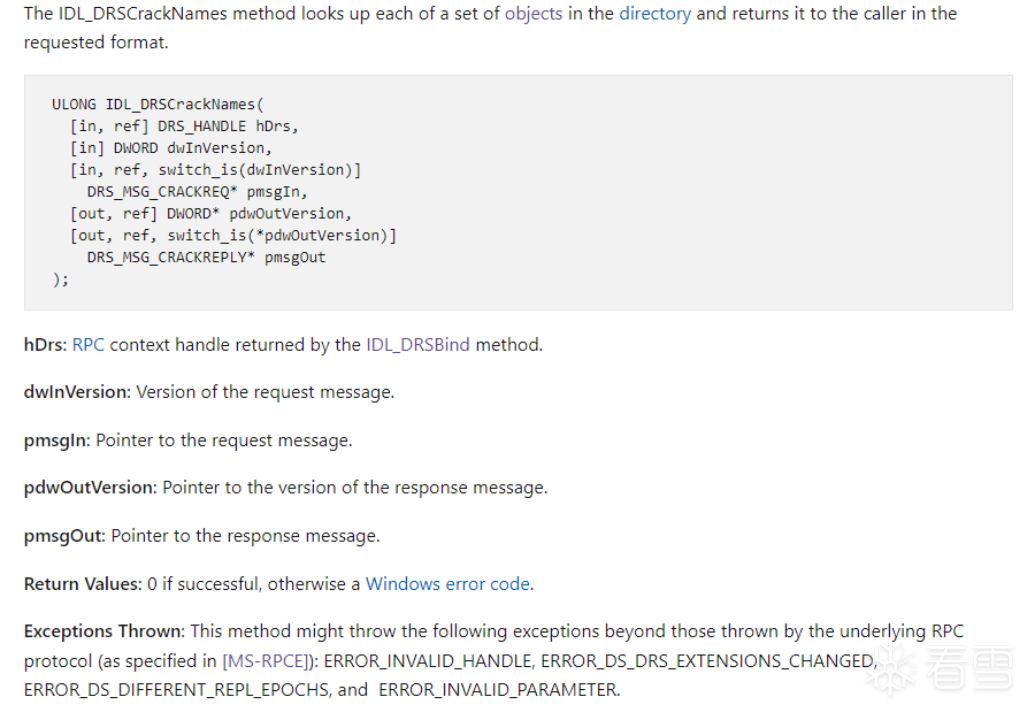Click the ULONG IDL_DRSCrackNames( declaration line
The width and height of the screenshot is (1035, 720).
point(158,104)
